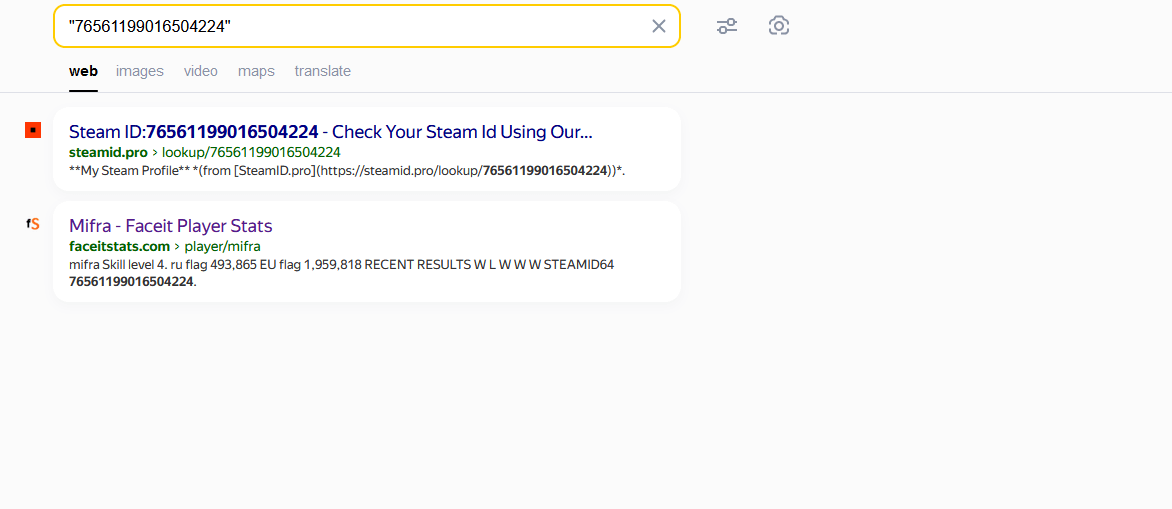Clear the search query with the X icon
Image resolution: width=1172 pixels, height=509 pixels.
(x=659, y=26)
